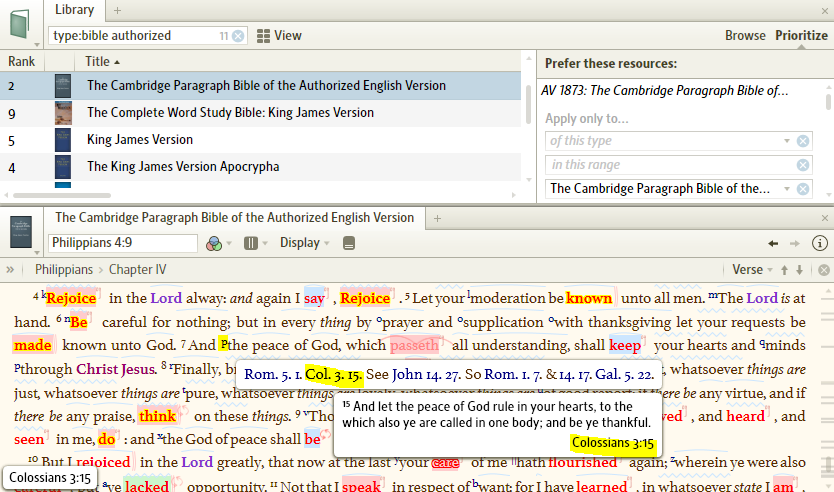Click the Cambridge Paragraph Bible cover thumbnail
The height and width of the screenshot is (492, 834).
pyautogui.click(x=63, y=86)
